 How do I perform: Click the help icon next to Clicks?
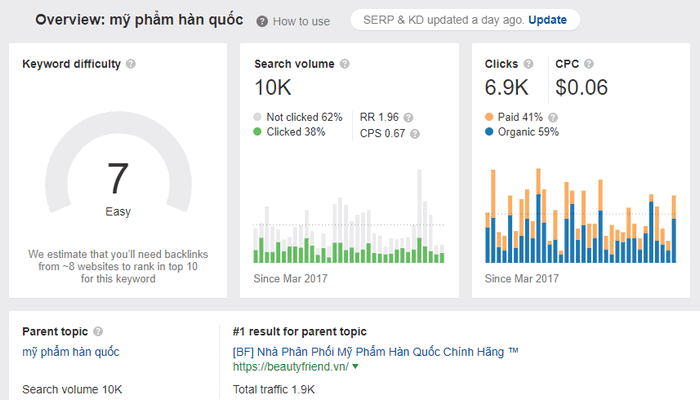528,64
